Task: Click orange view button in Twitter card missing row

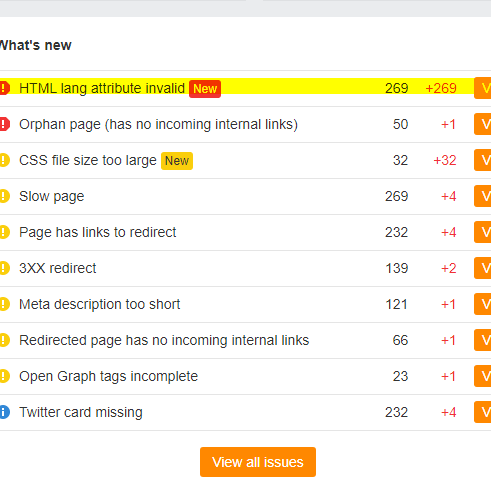Action: [483, 412]
